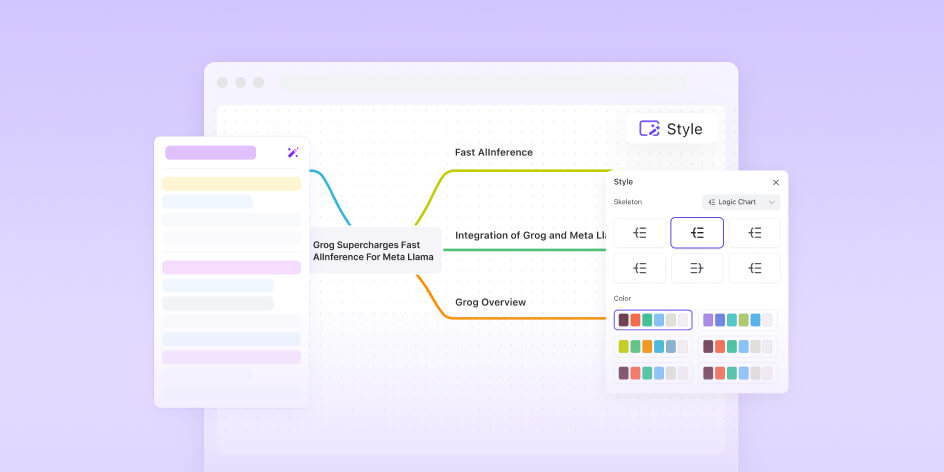Pick the highlighted maroon-orange color palette

tap(653, 320)
